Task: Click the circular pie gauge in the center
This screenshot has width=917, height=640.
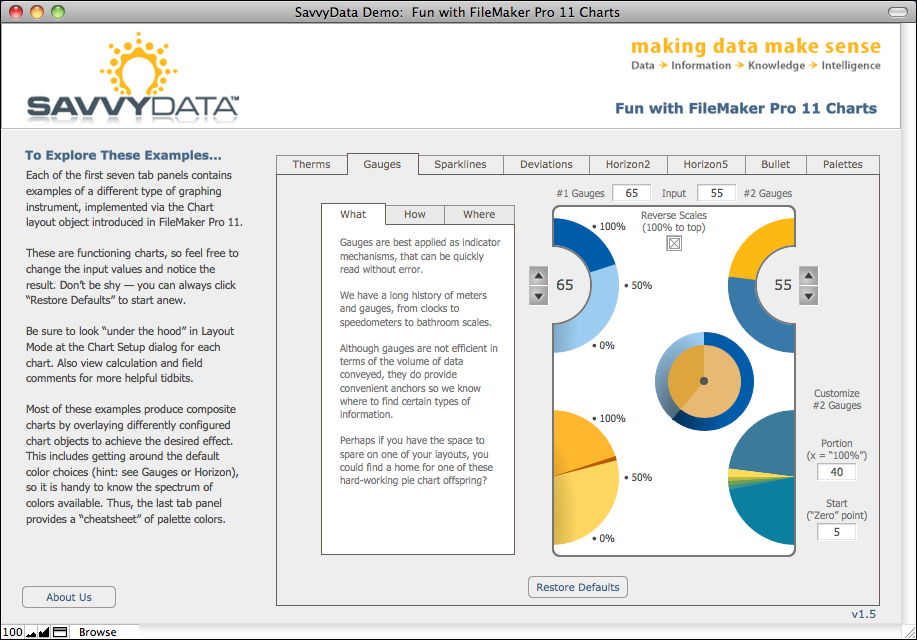Action: tap(704, 381)
